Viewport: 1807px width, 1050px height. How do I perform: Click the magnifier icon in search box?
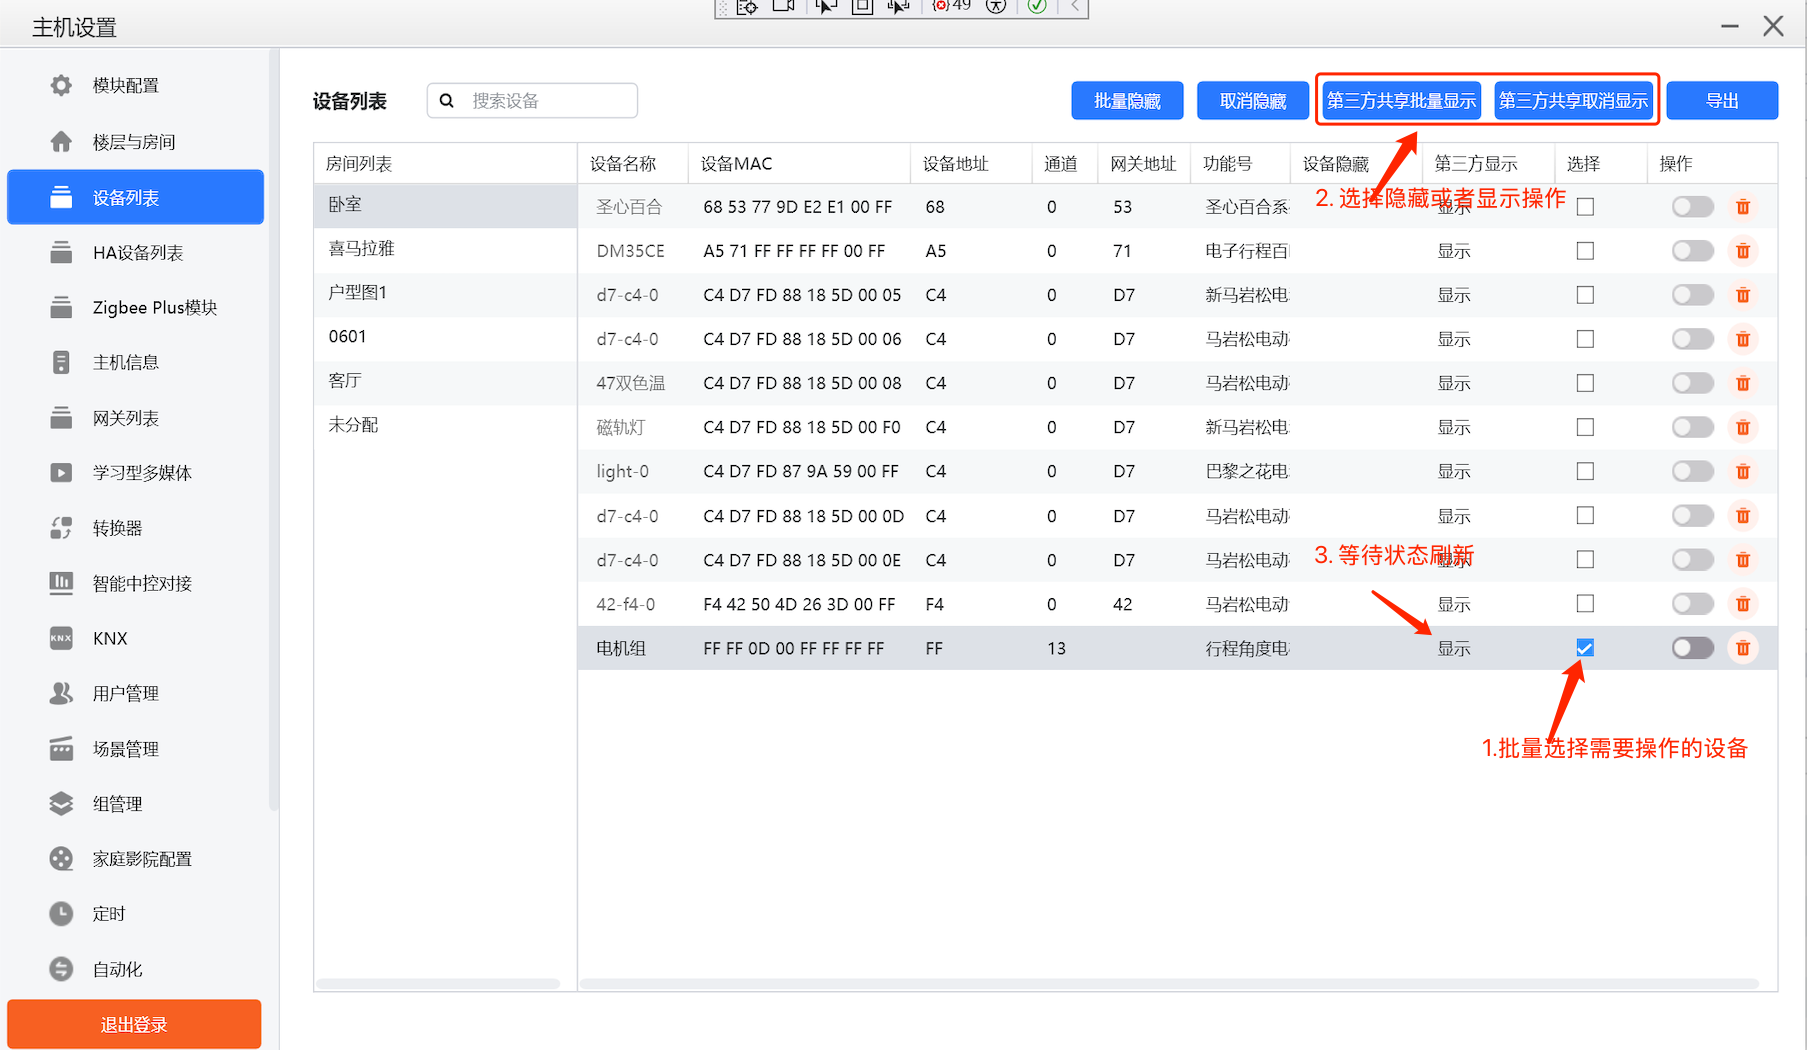tap(447, 101)
